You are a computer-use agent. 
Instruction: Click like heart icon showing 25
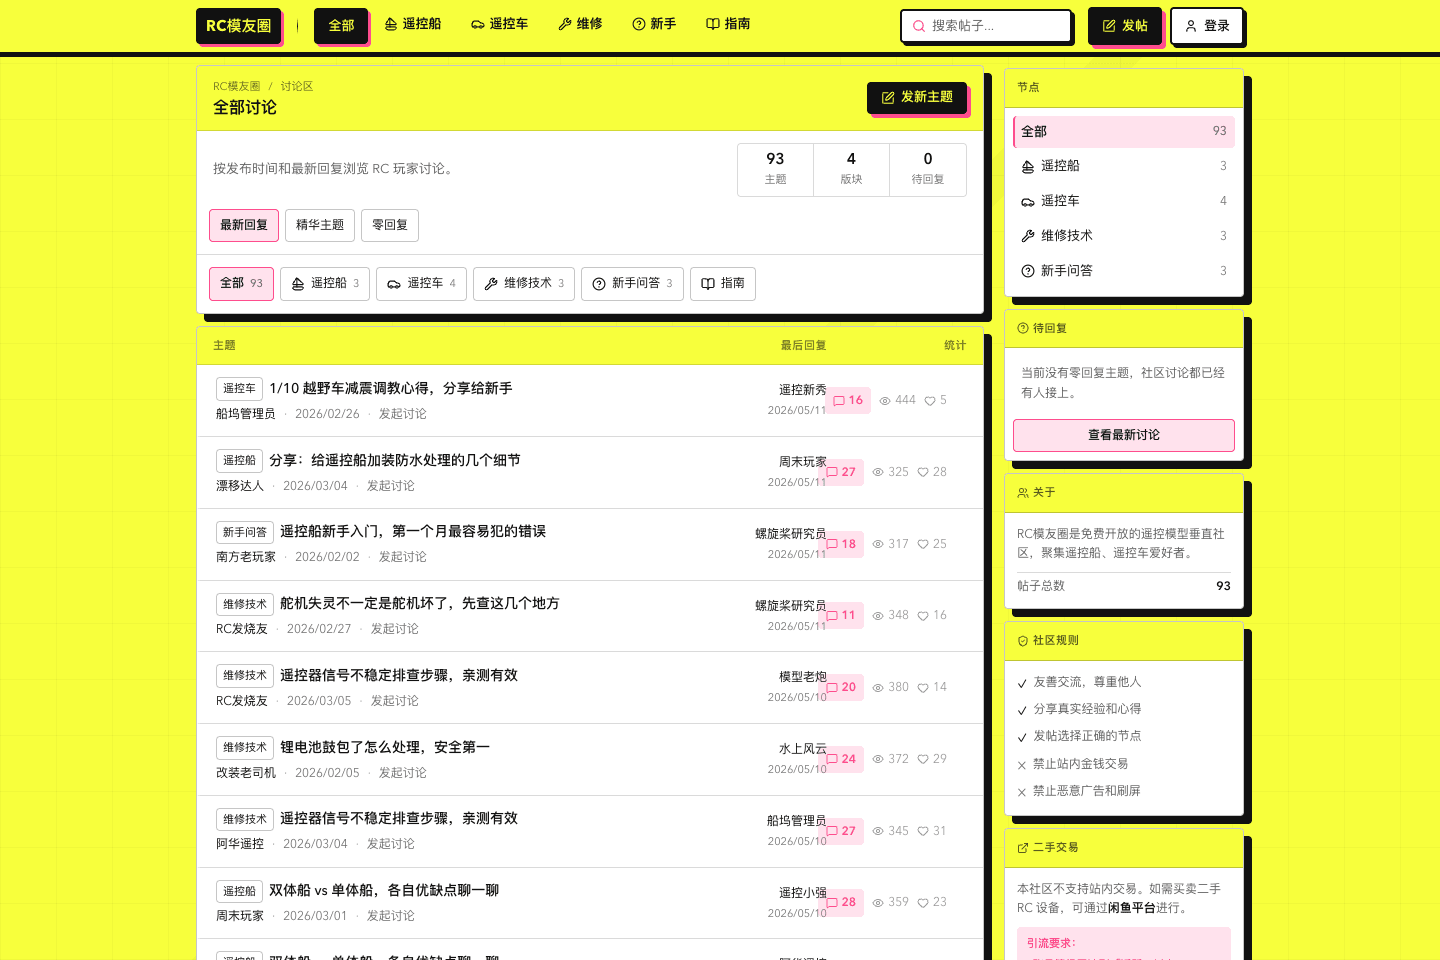[923, 544]
